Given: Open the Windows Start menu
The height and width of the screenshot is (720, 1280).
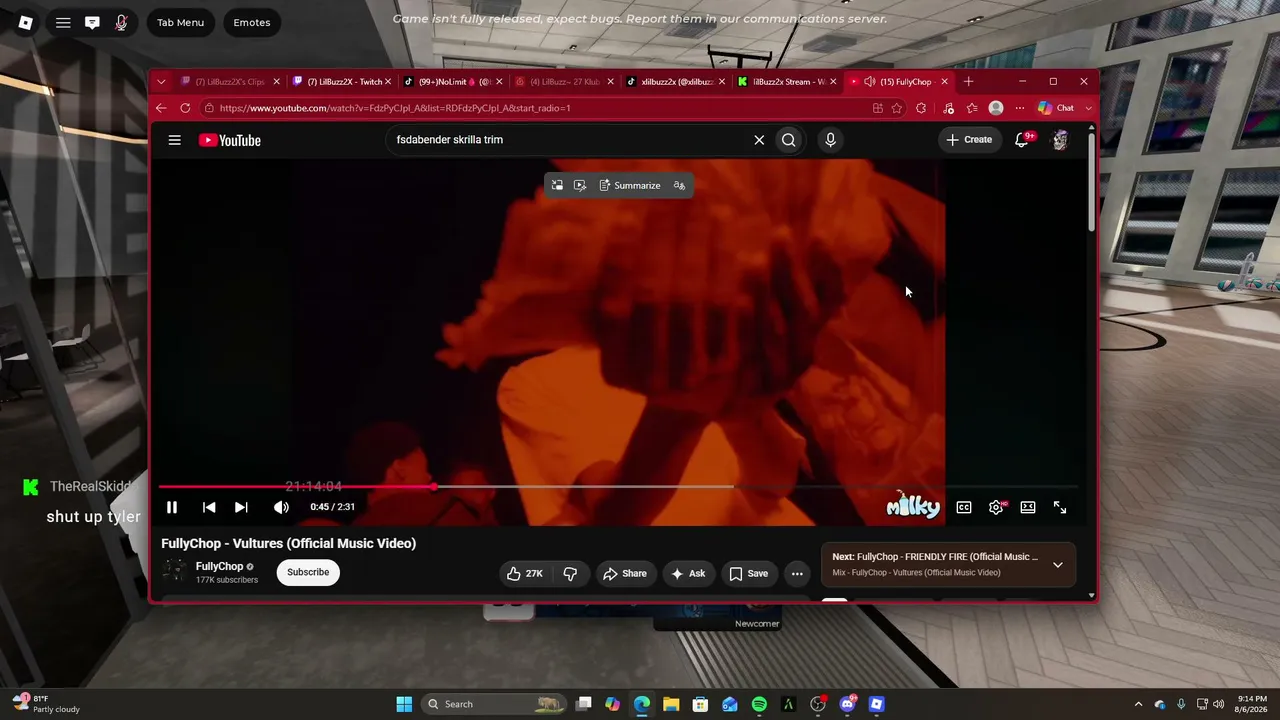Looking at the screenshot, I should coord(404,704).
